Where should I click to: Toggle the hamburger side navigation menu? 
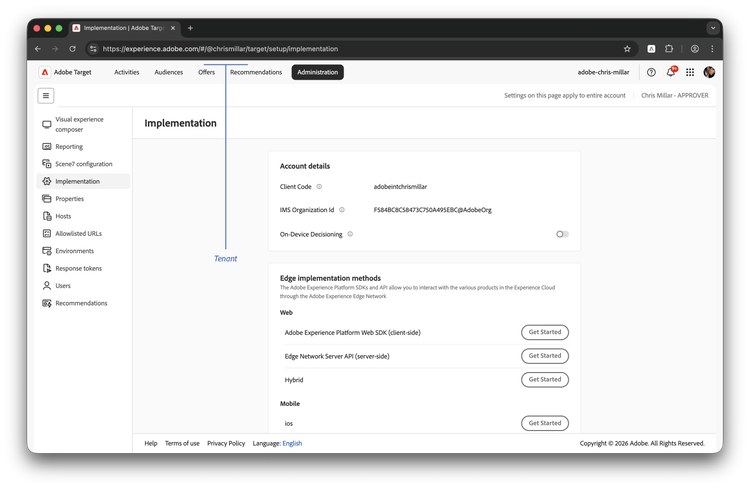point(46,96)
